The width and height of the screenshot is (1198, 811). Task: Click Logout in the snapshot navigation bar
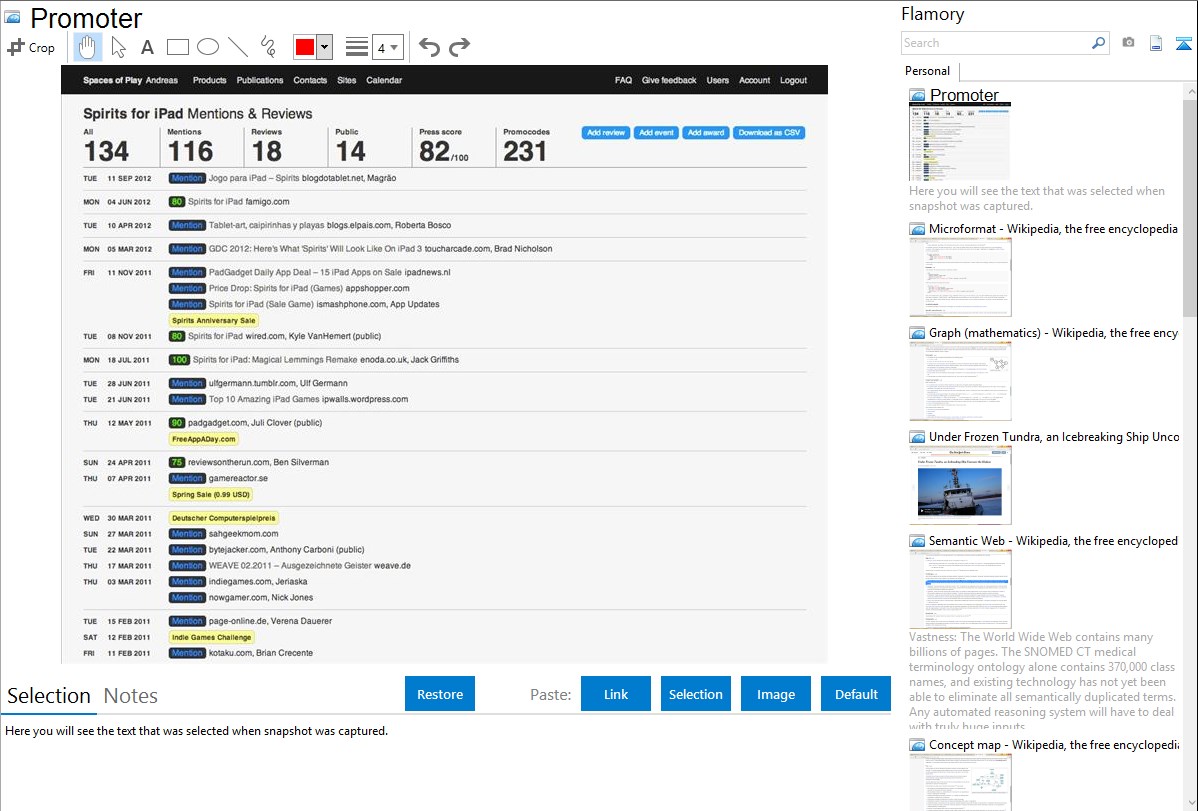coord(793,80)
